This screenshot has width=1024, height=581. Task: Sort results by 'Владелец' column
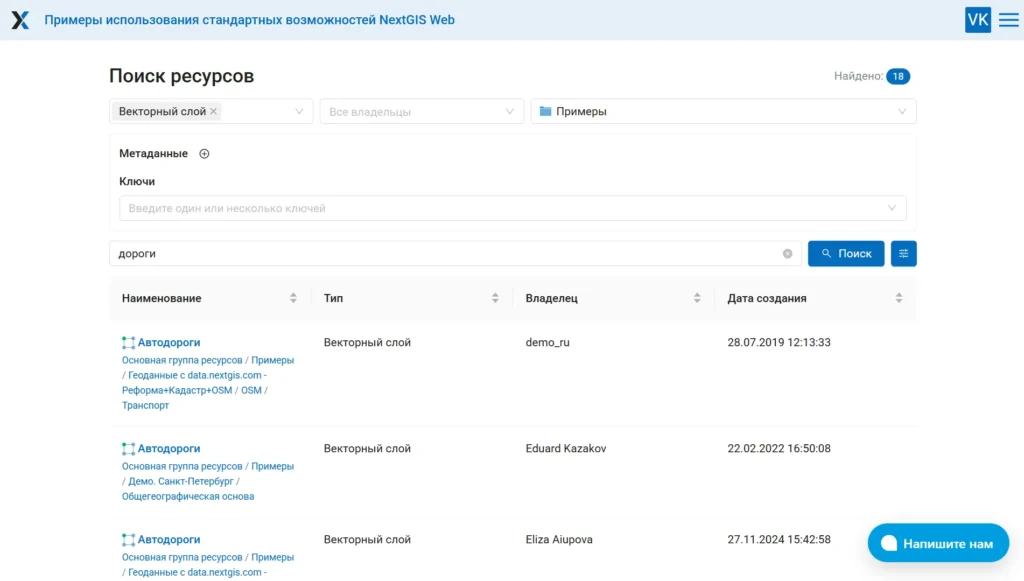click(x=613, y=298)
